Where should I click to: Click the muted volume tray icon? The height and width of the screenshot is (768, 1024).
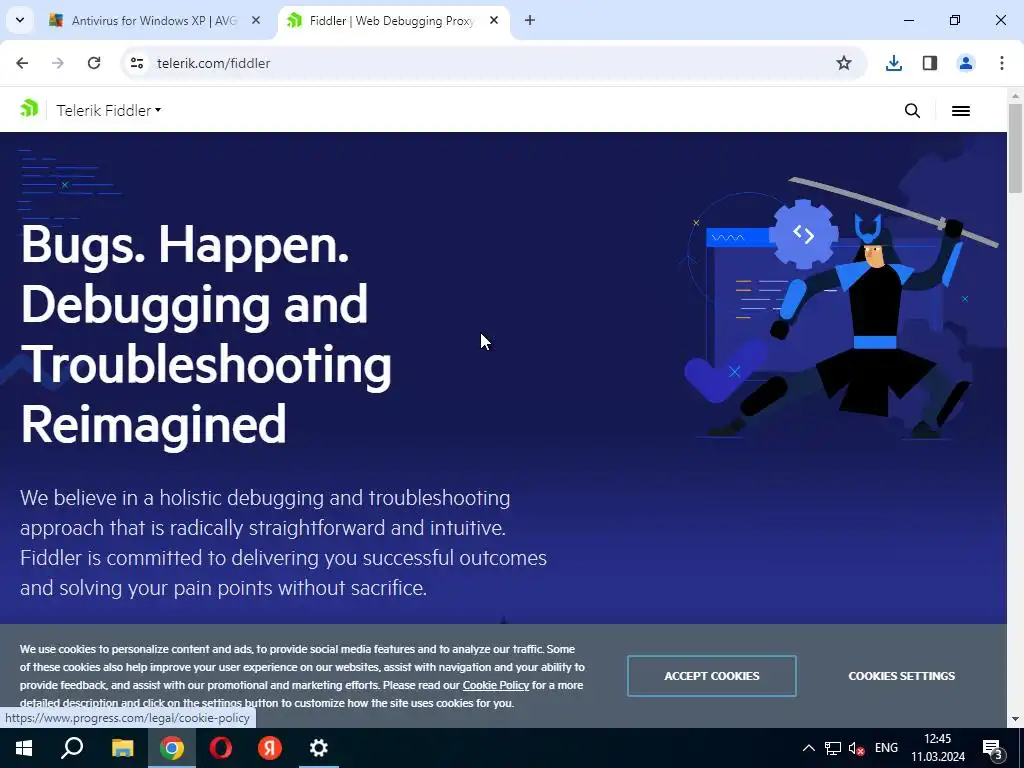pyautogui.click(x=856, y=748)
